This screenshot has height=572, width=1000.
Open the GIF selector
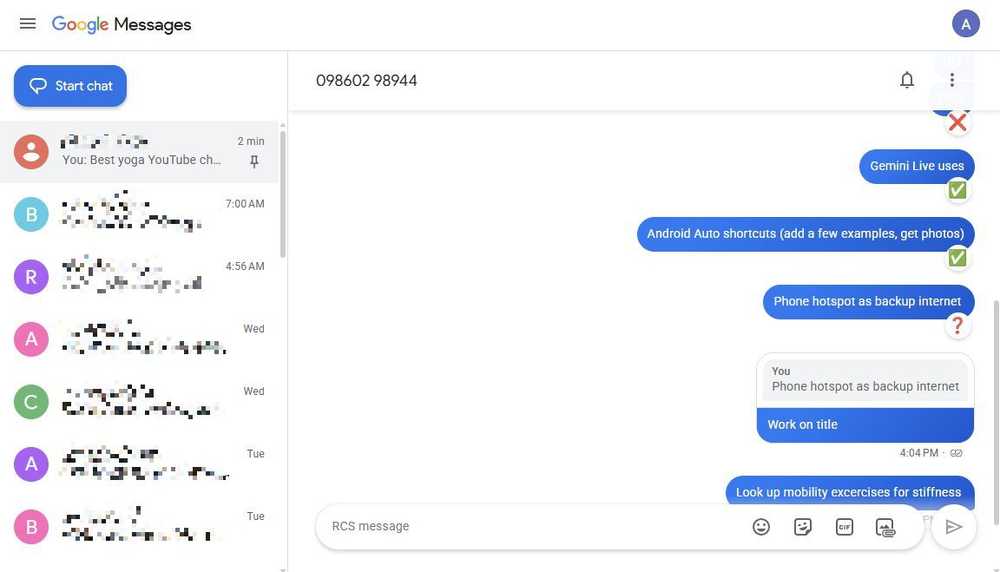click(x=844, y=527)
